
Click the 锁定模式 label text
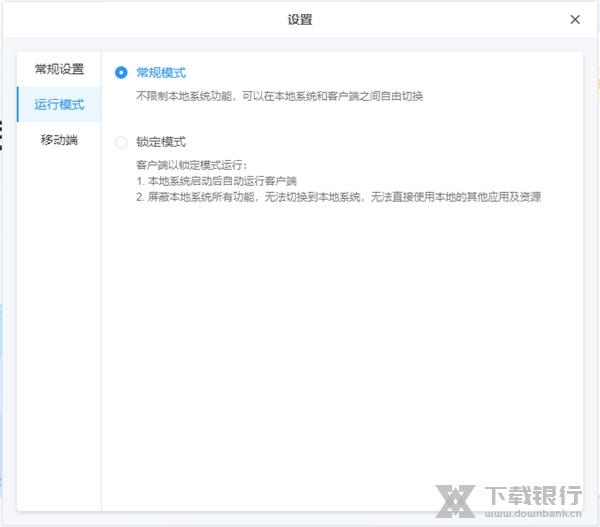[161, 142]
